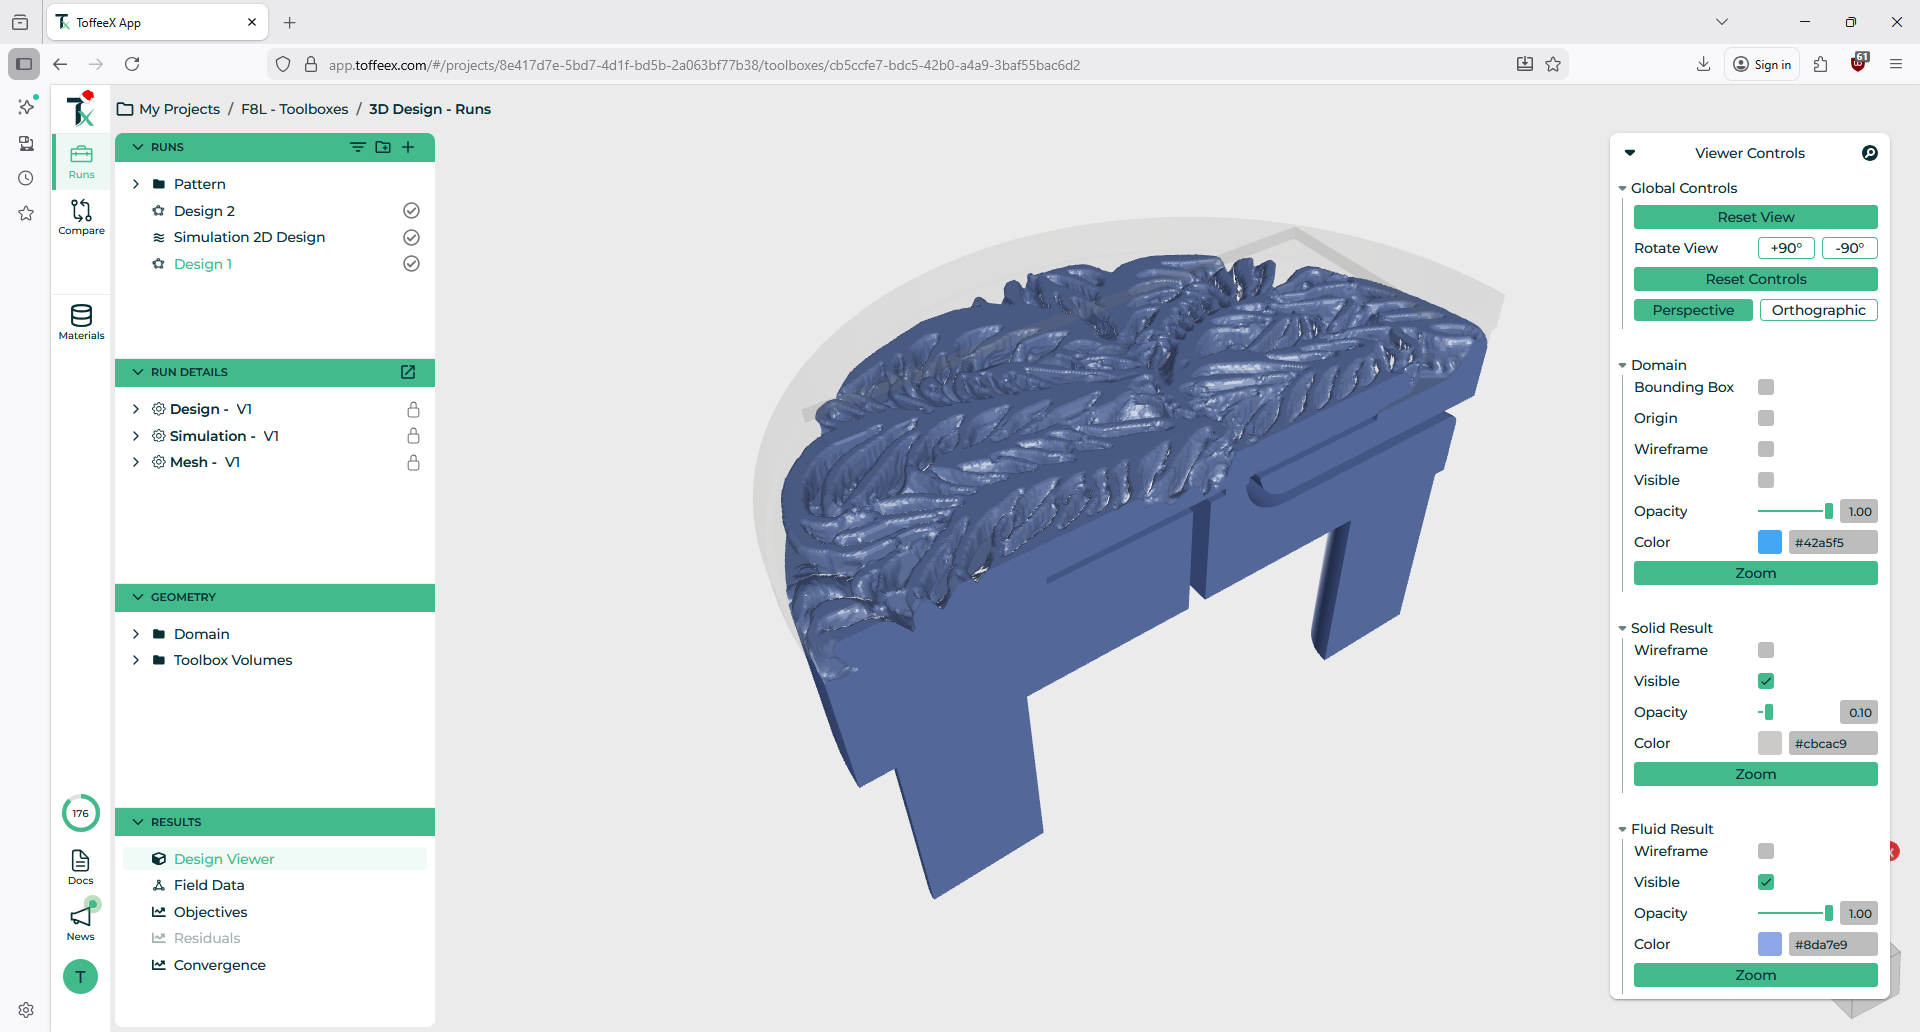Open run details in external view
Image resolution: width=1920 pixels, height=1032 pixels.
[408, 372]
